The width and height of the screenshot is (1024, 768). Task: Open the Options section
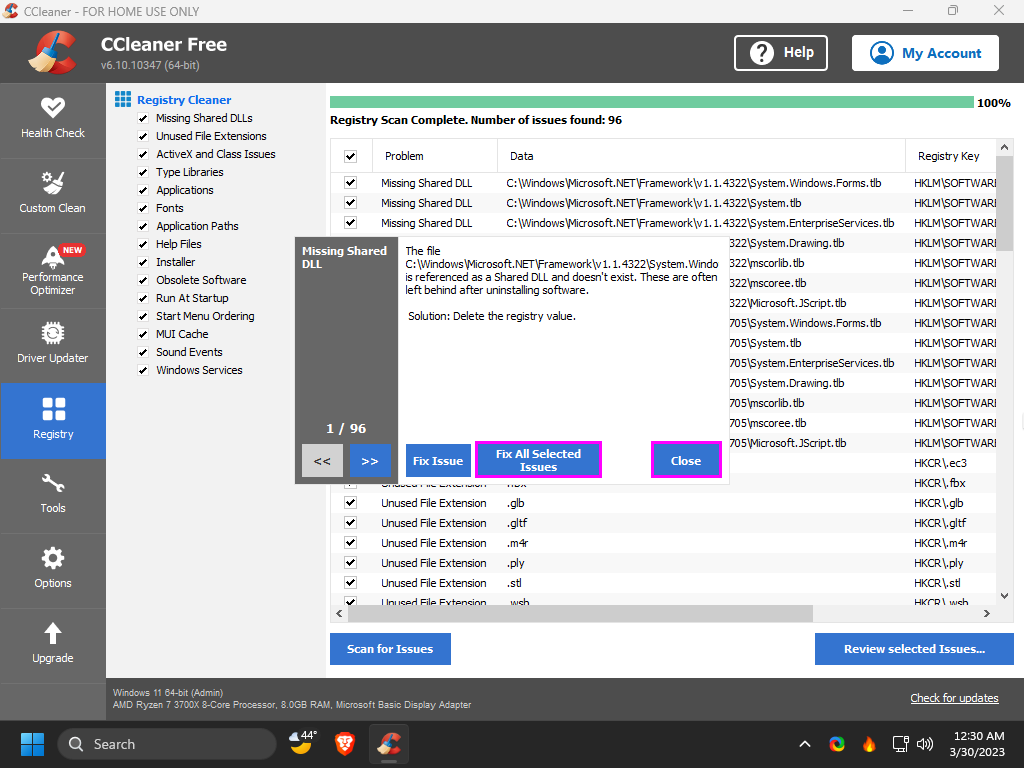[x=53, y=571]
